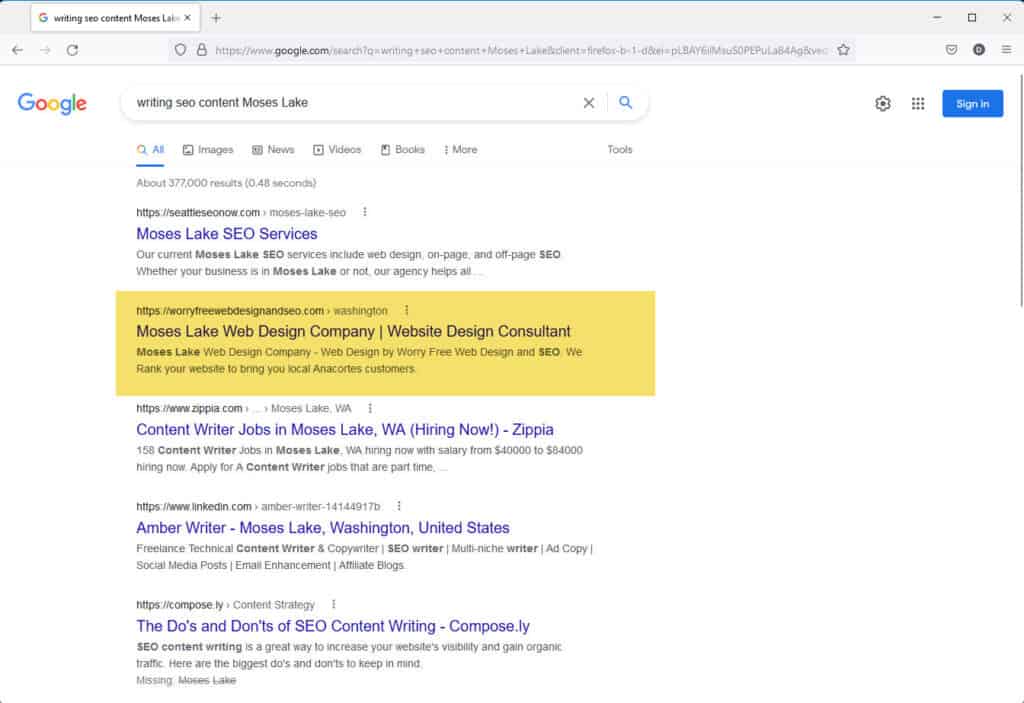This screenshot has width=1024, height=703.
Task: Open the search Tools options
Action: click(620, 150)
